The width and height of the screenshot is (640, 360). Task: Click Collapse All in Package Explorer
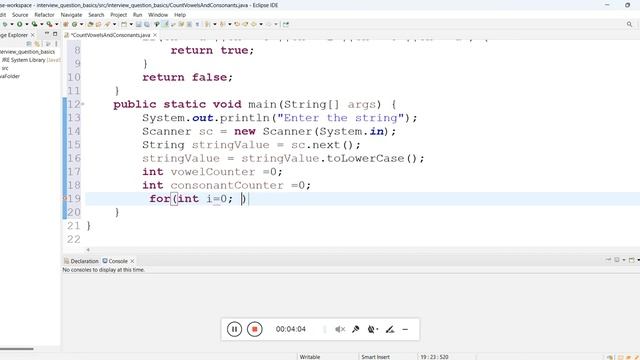pos(29,44)
